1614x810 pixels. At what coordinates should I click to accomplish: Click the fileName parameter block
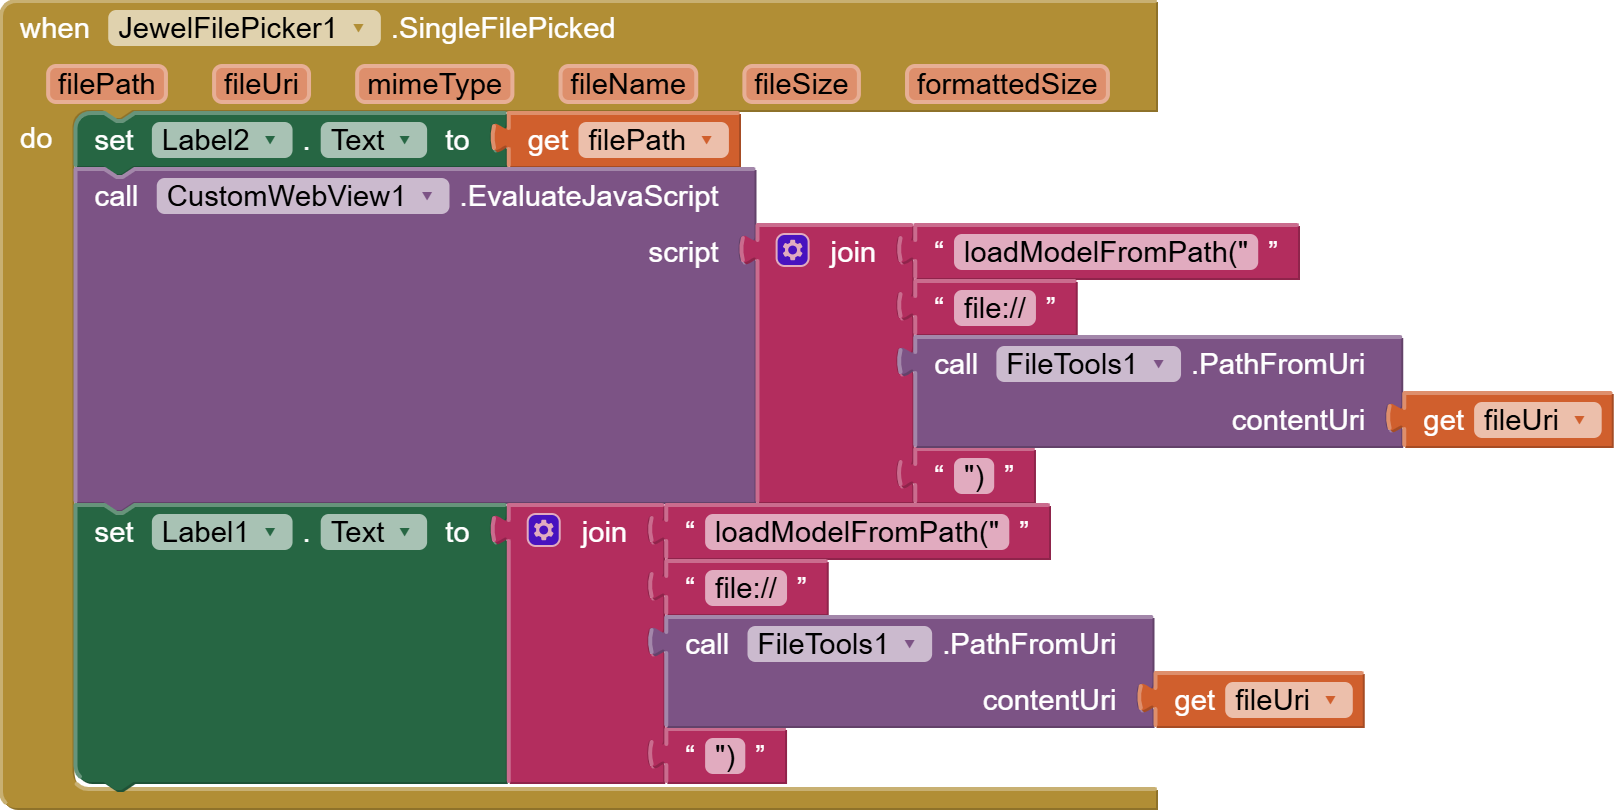coord(627,84)
